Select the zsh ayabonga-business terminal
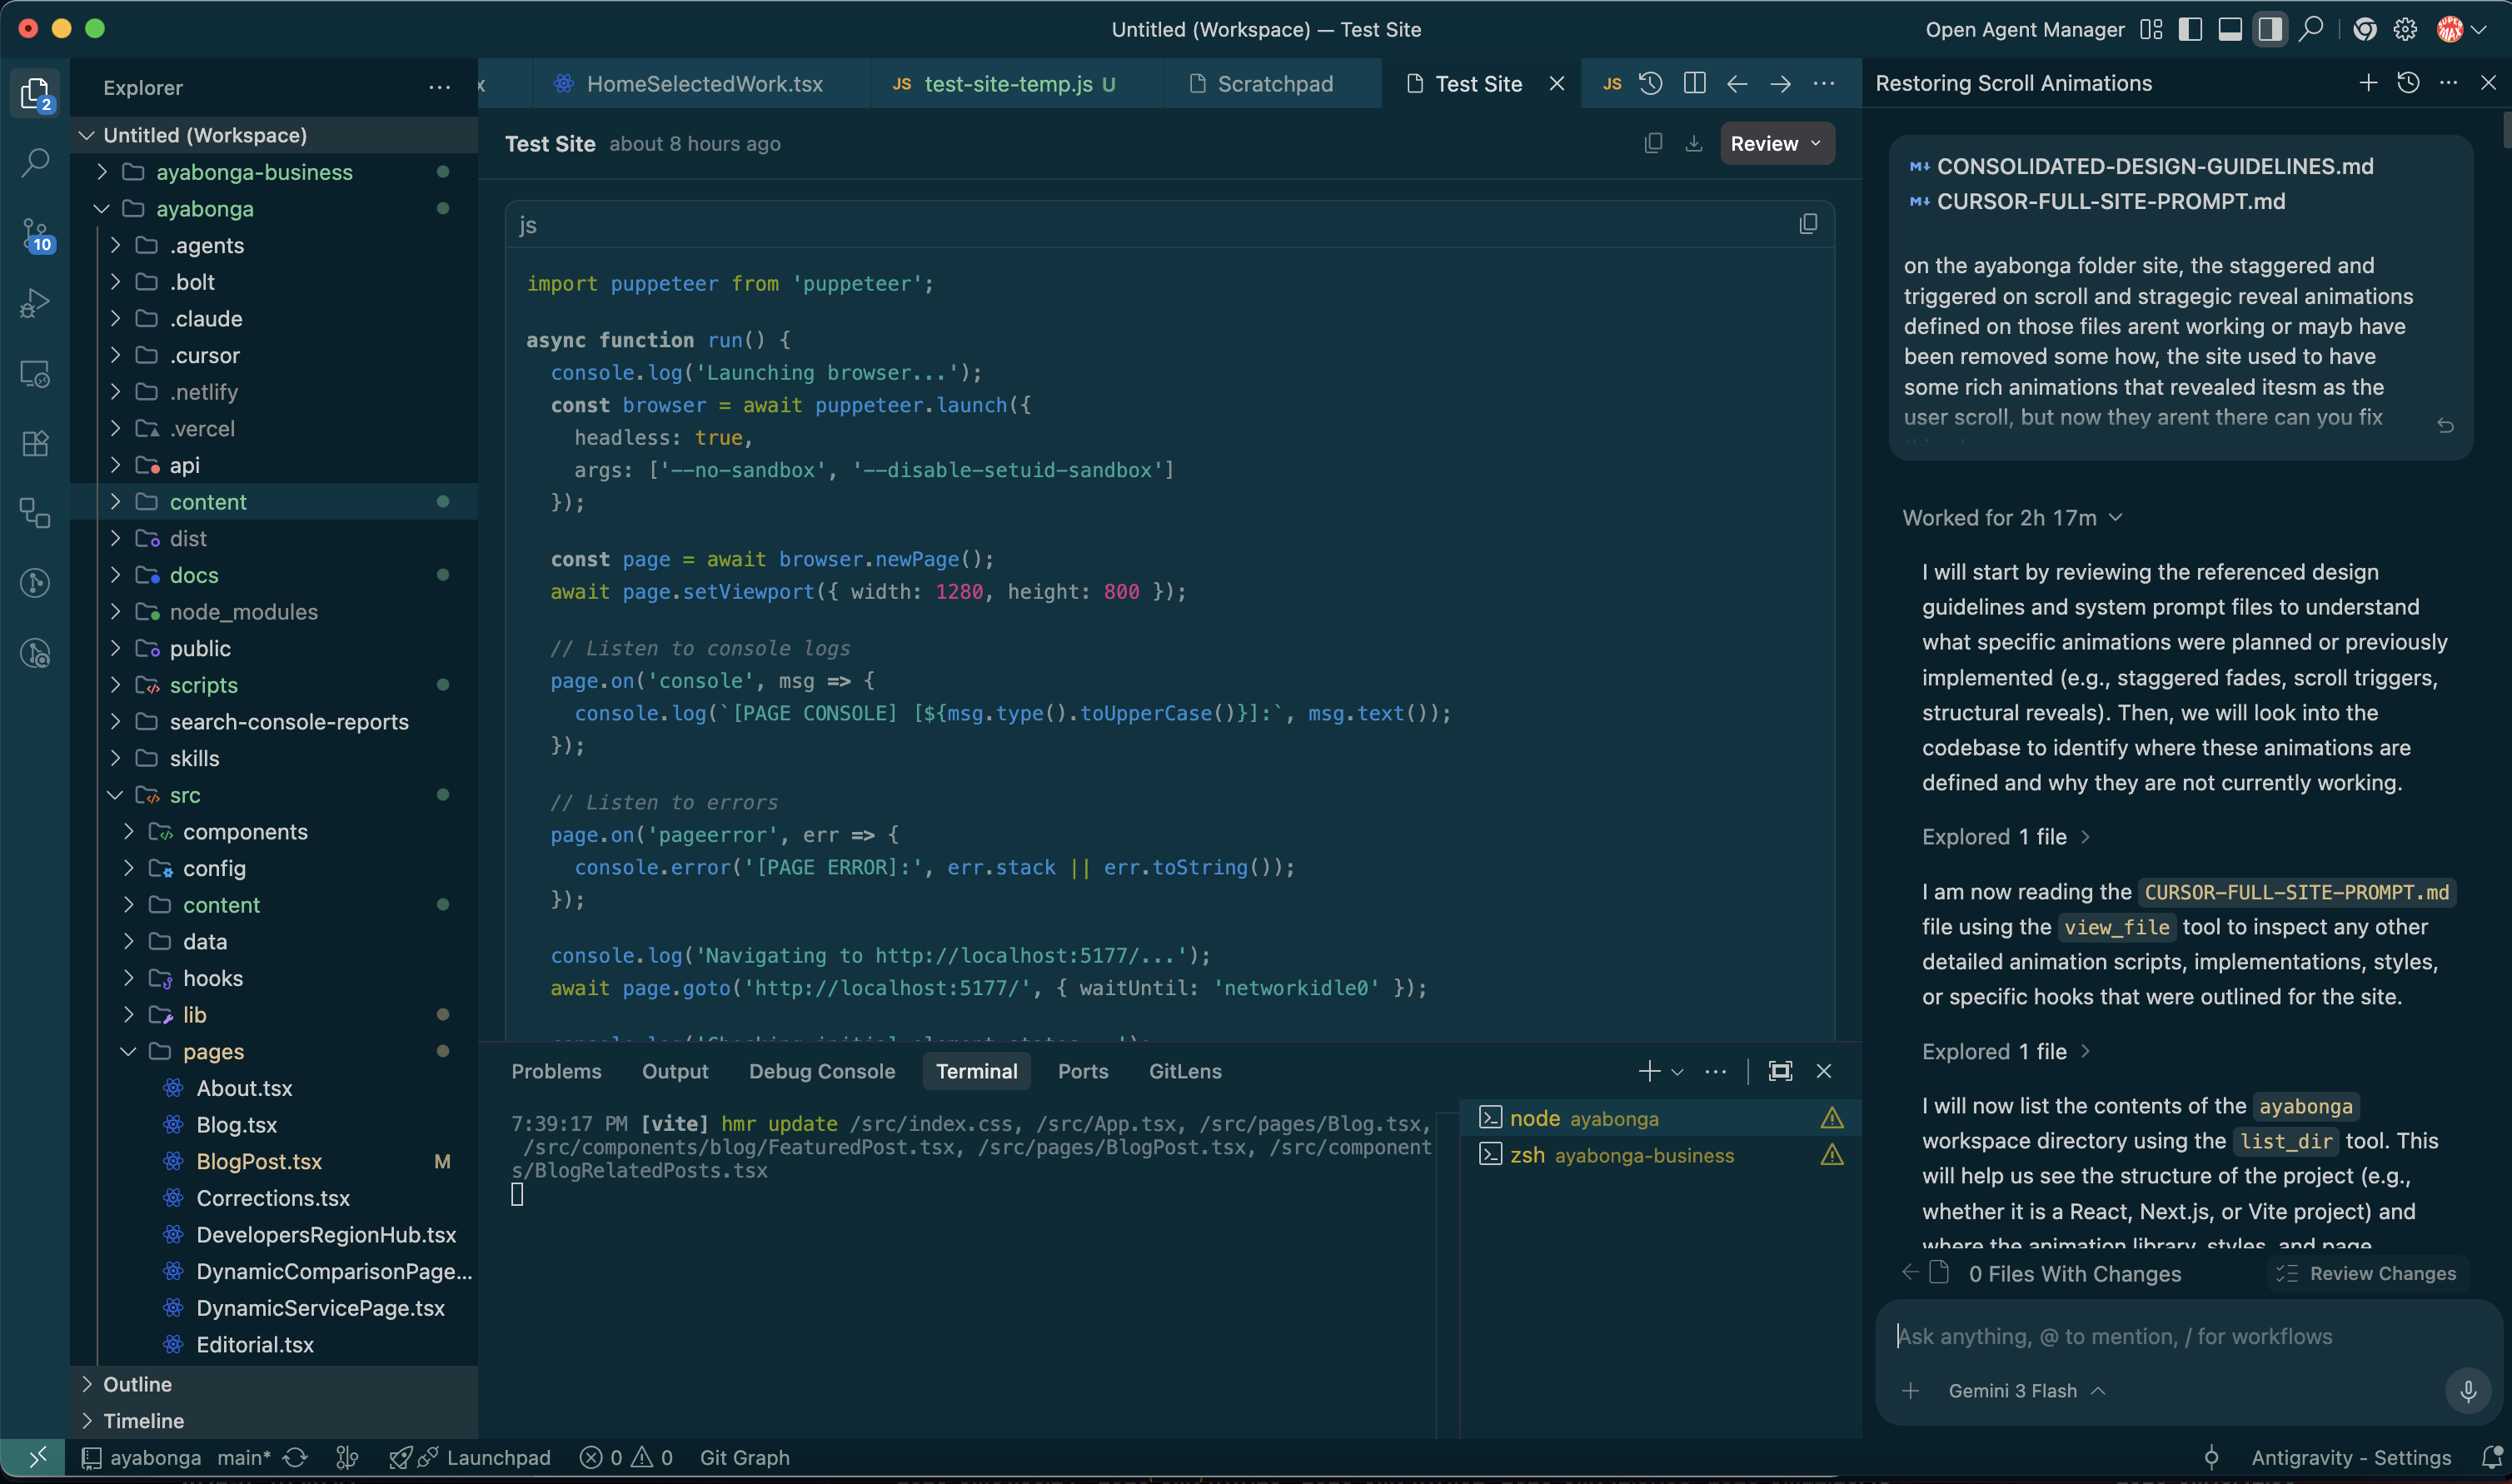2512x1484 pixels. [1660, 1155]
